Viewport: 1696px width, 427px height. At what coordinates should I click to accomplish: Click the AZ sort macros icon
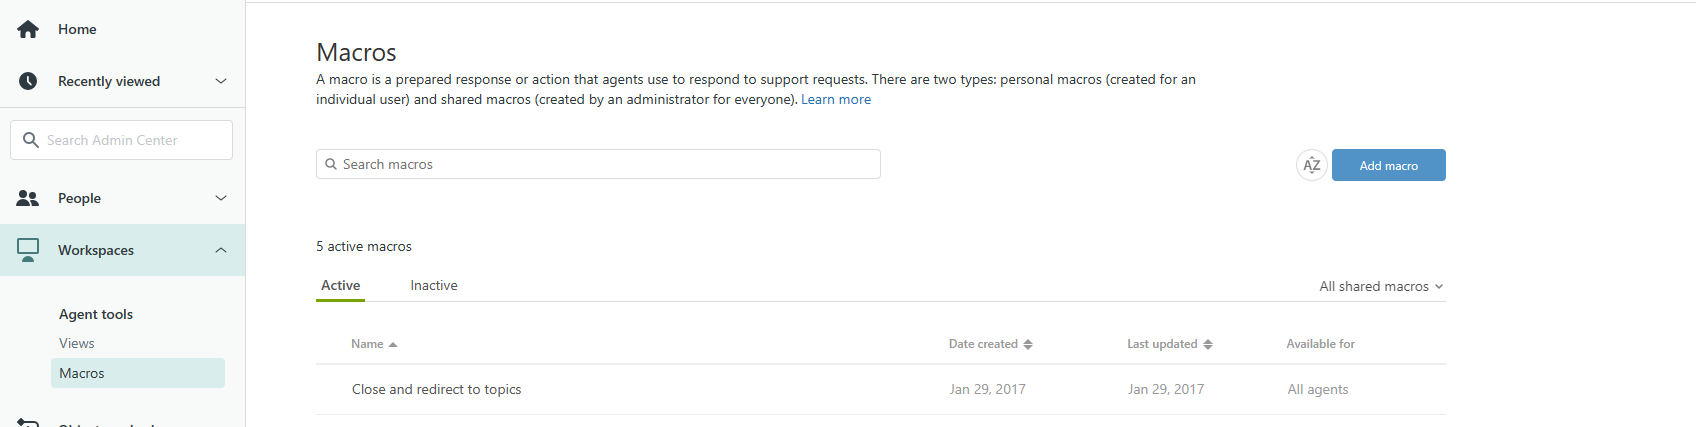pos(1311,165)
